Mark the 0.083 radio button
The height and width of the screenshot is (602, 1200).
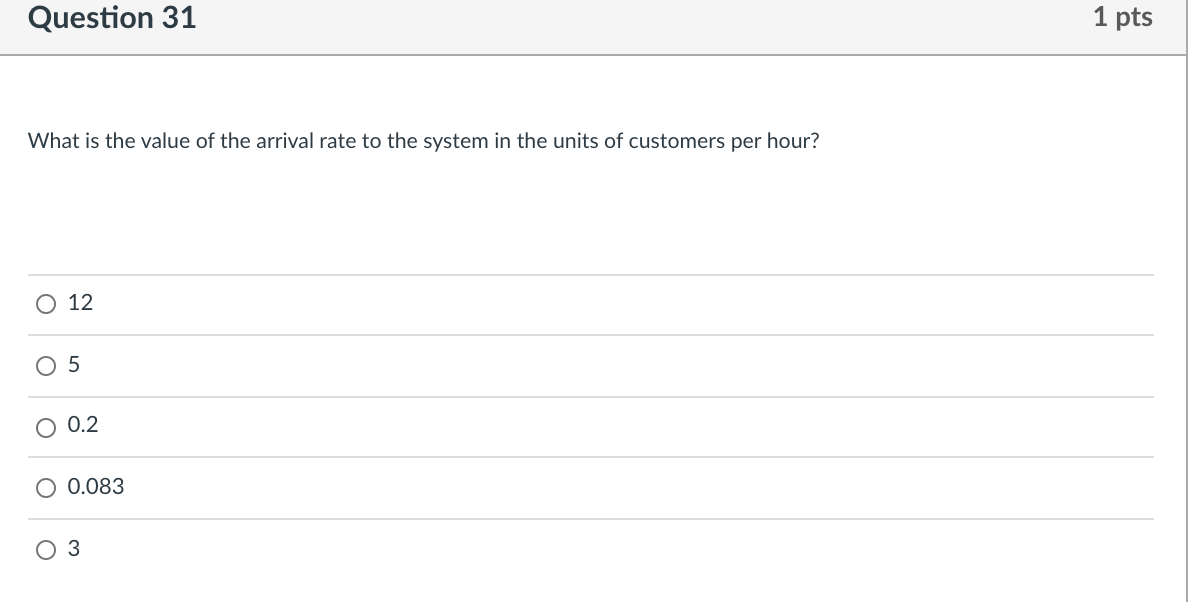(x=46, y=489)
